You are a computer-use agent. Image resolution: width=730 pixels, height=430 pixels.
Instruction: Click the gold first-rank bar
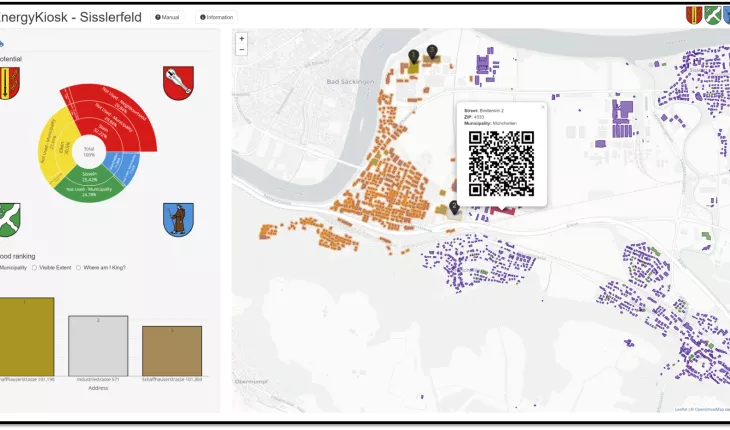[x=27, y=337]
